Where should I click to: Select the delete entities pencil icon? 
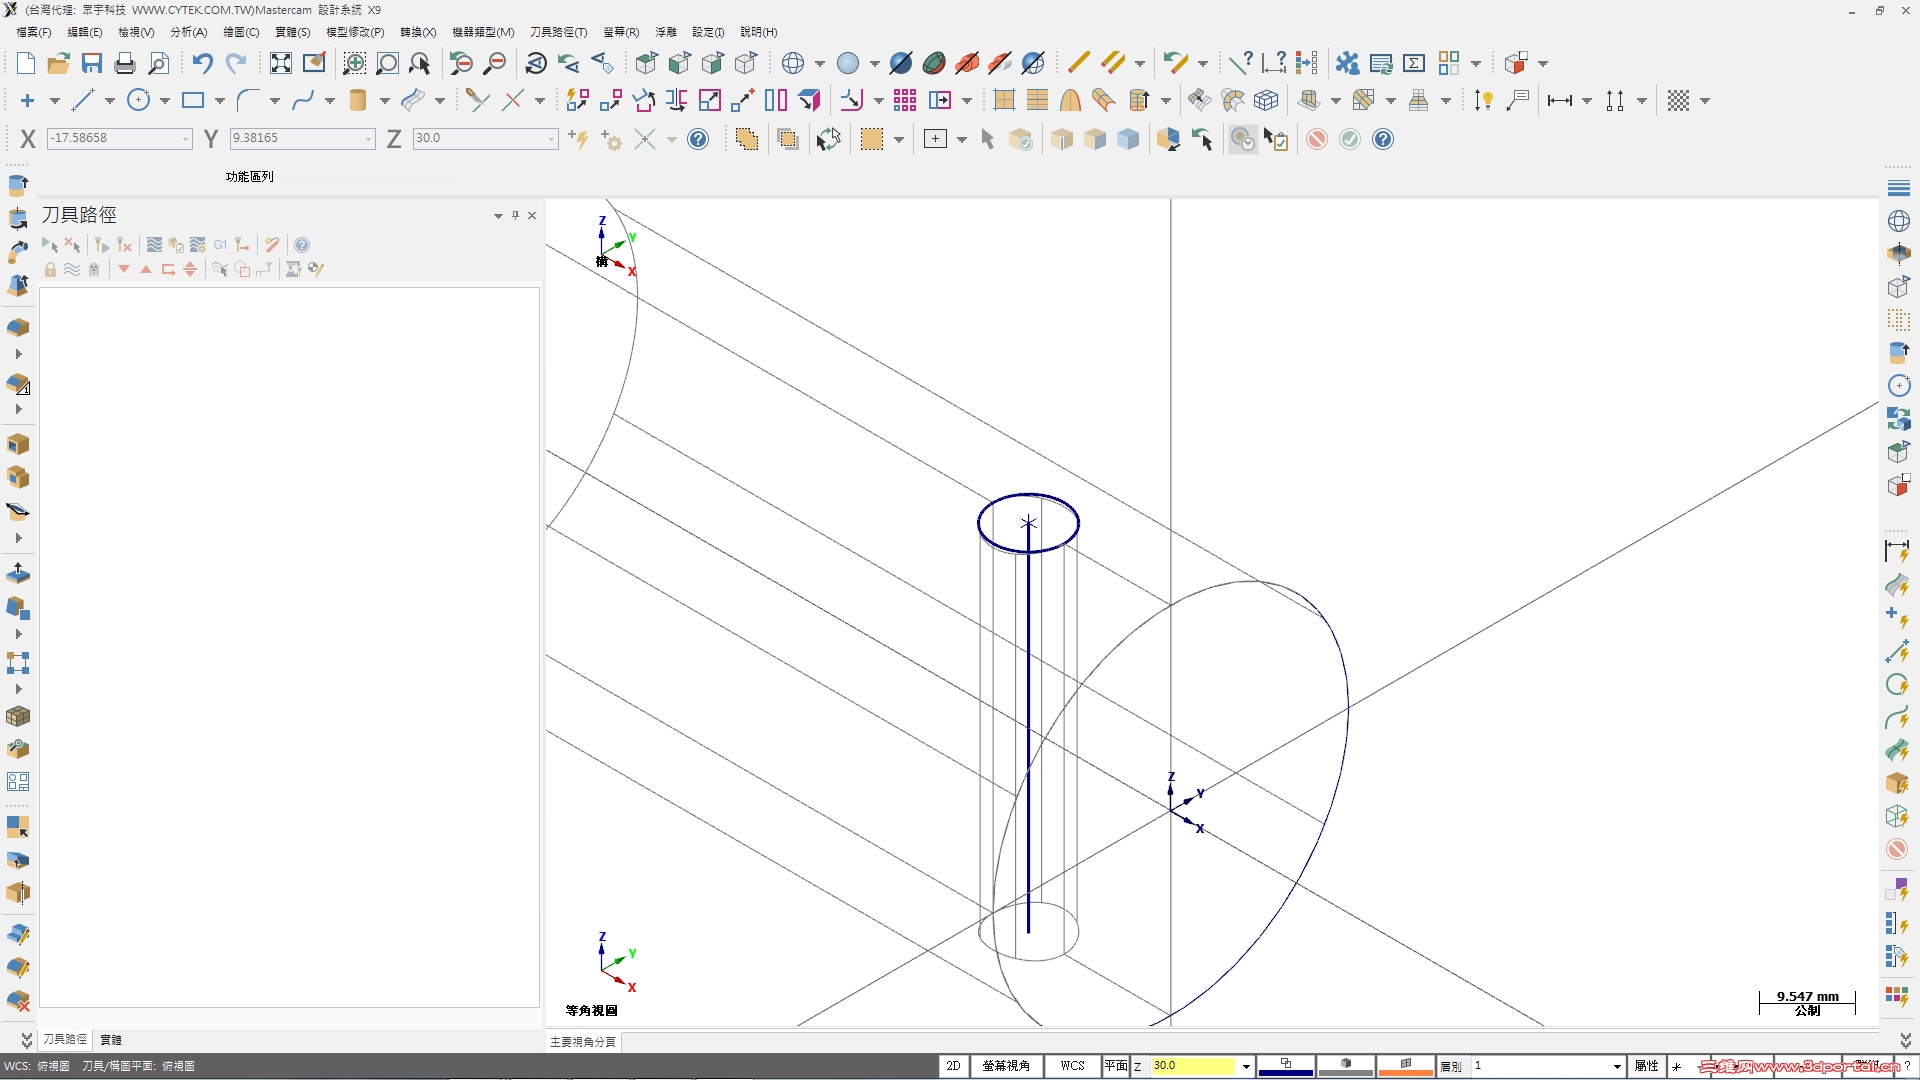[x=1078, y=63]
